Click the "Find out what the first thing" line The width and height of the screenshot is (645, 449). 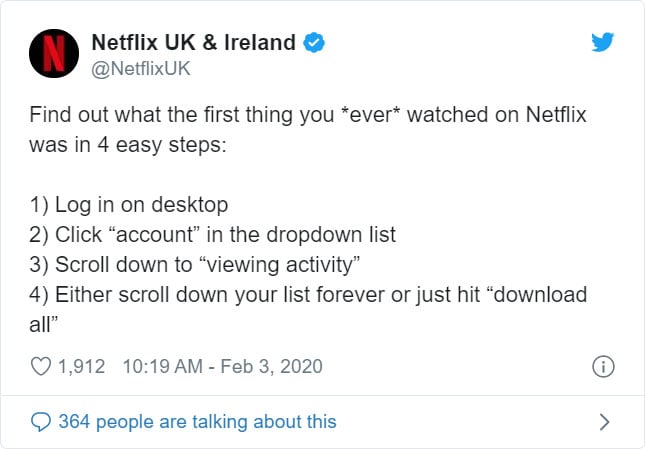pos(308,115)
